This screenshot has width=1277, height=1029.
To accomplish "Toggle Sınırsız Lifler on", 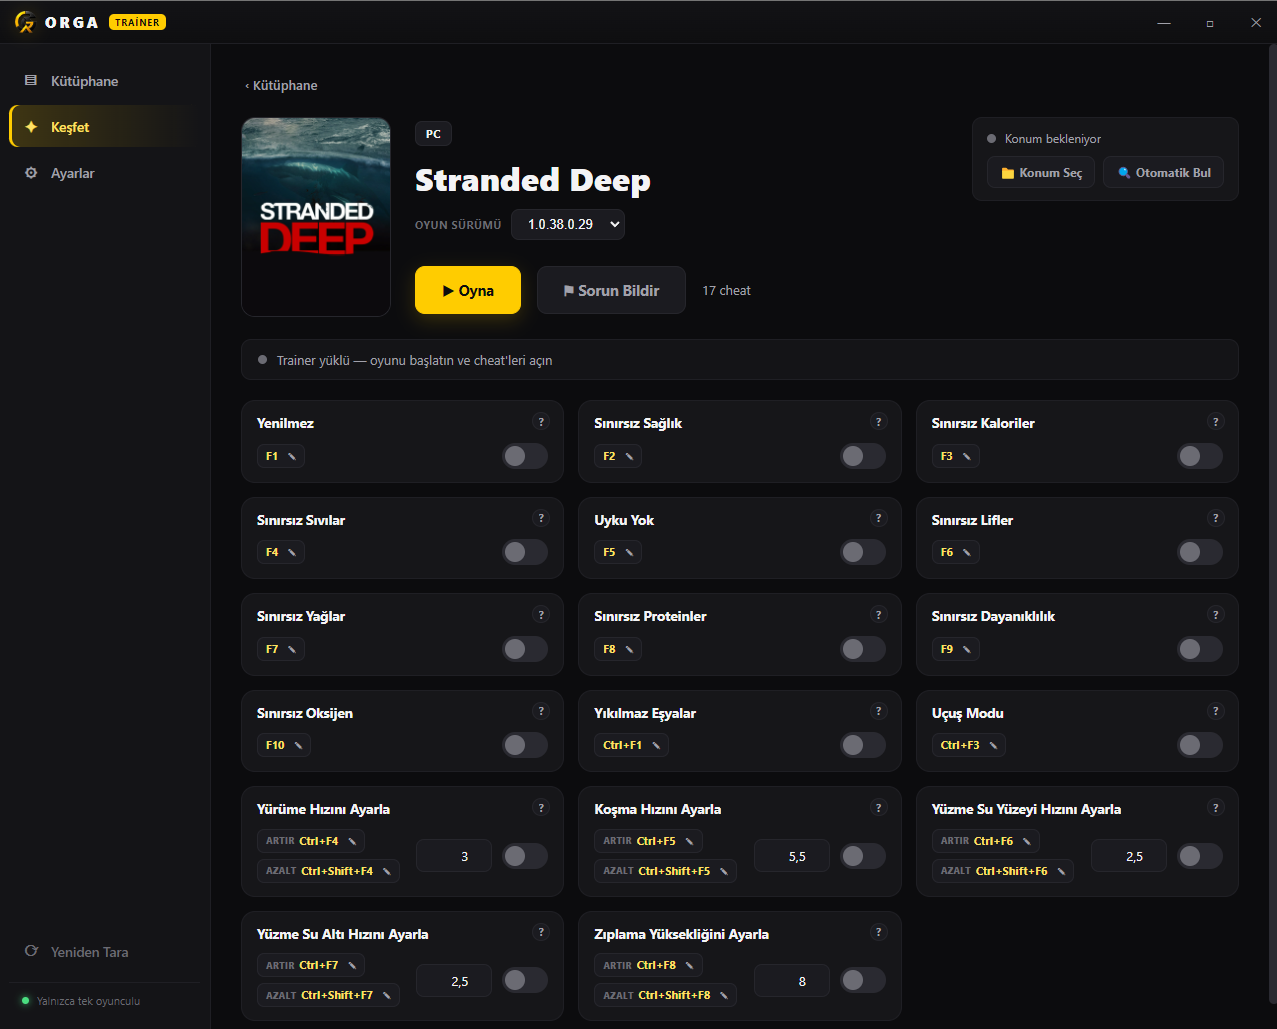I will (x=1200, y=552).
